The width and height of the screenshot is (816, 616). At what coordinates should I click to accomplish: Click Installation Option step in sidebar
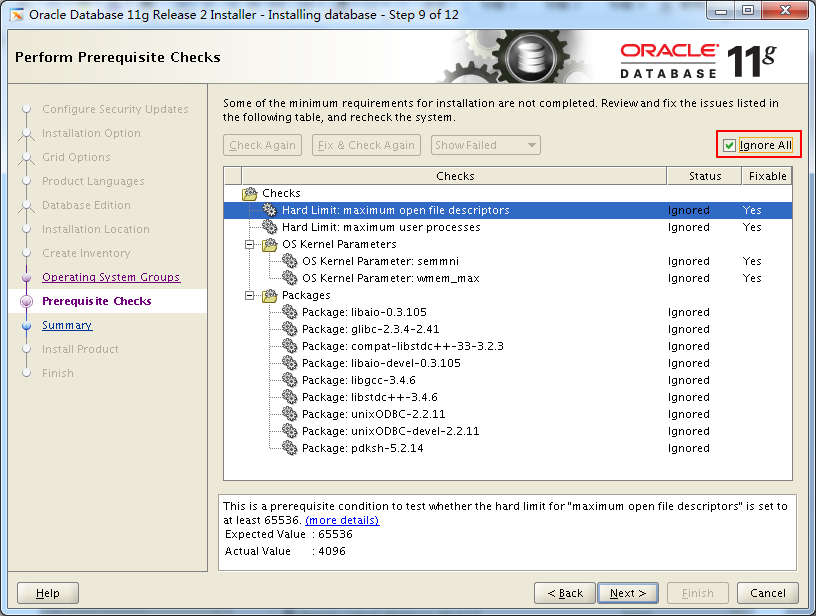[91, 133]
